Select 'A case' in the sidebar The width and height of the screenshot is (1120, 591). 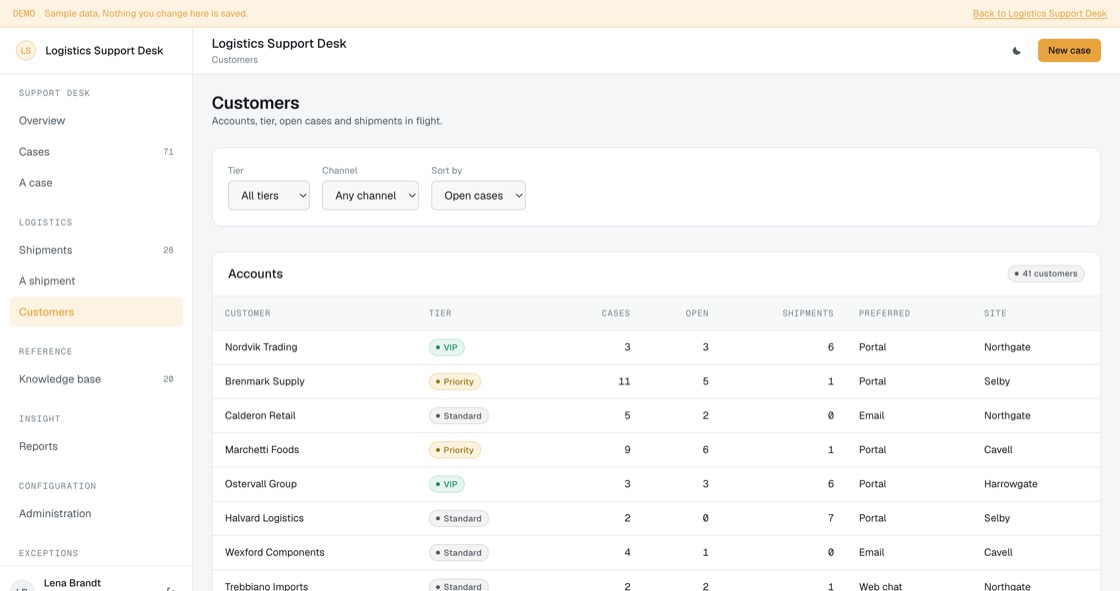96,183
